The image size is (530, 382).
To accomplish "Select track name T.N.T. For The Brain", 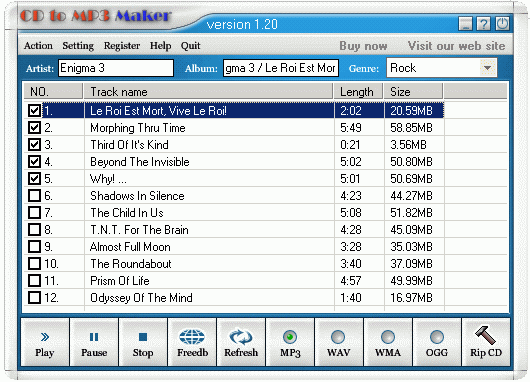I will 139,230.
